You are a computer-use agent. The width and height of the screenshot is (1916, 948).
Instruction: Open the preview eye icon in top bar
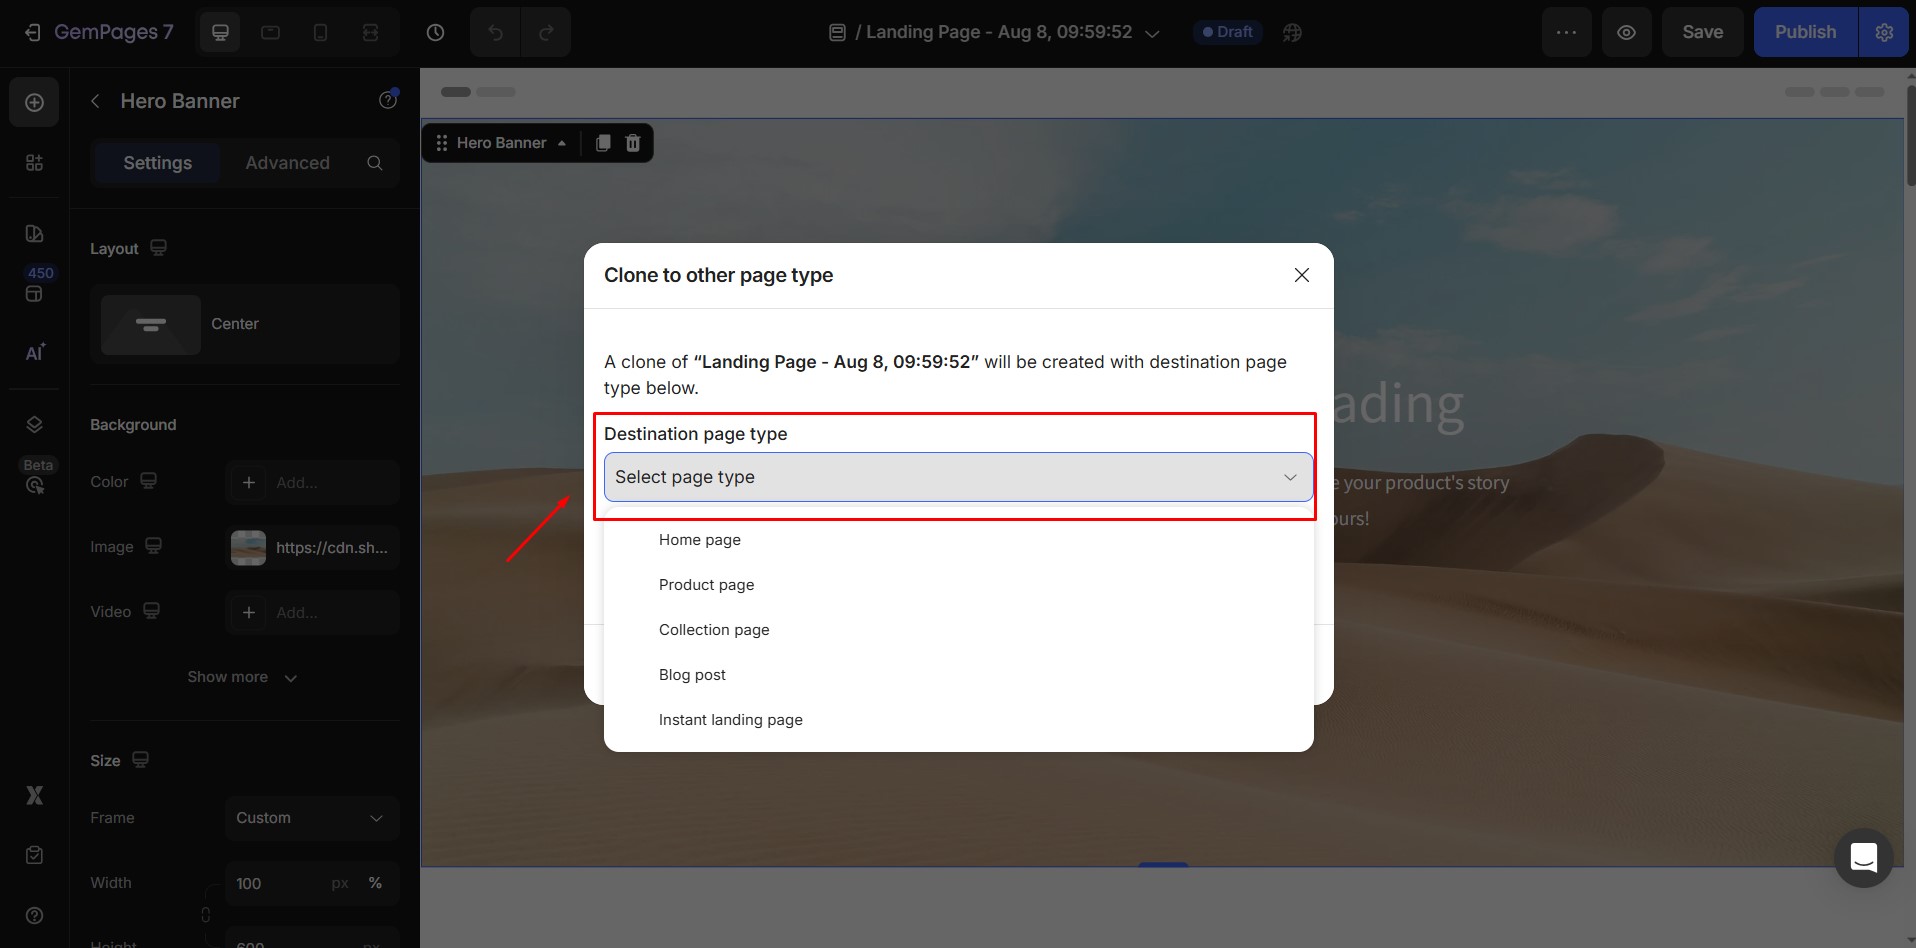(1626, 31)
